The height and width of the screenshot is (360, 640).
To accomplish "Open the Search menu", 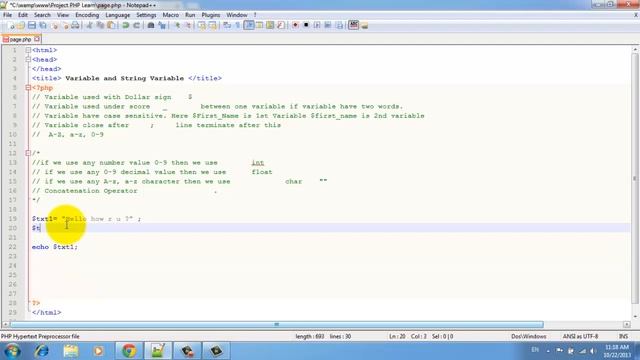I will (42, 15).
